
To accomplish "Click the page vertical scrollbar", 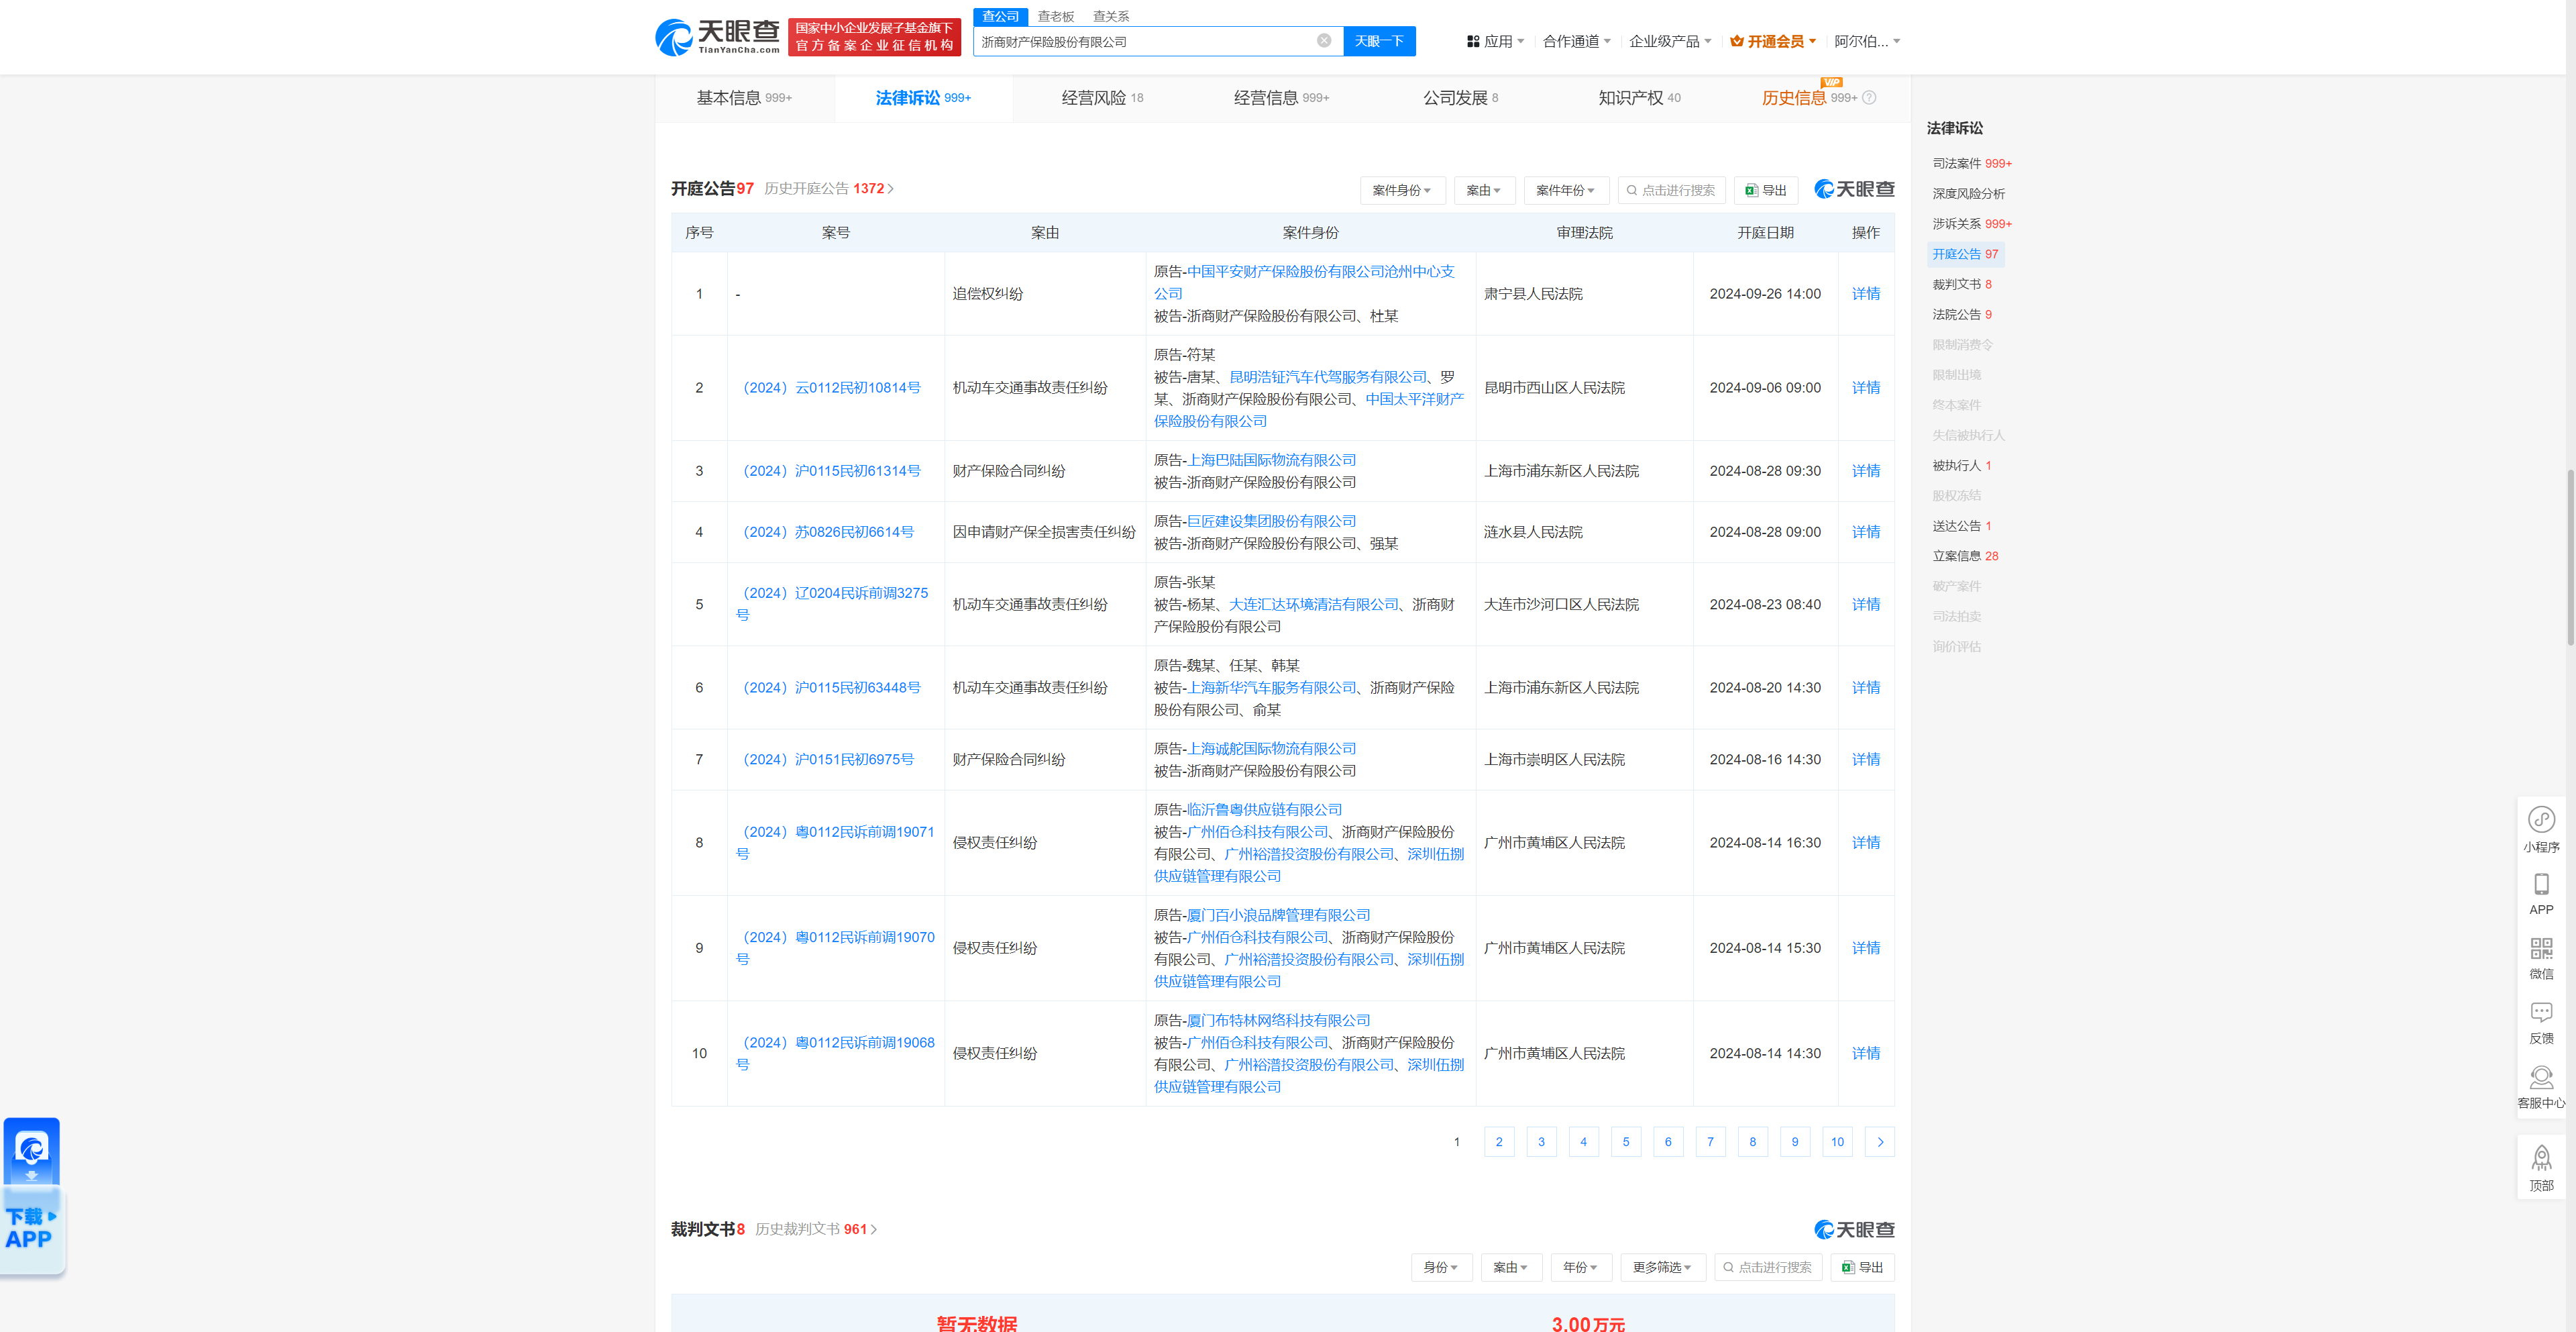I will [x=2570, y=556].
